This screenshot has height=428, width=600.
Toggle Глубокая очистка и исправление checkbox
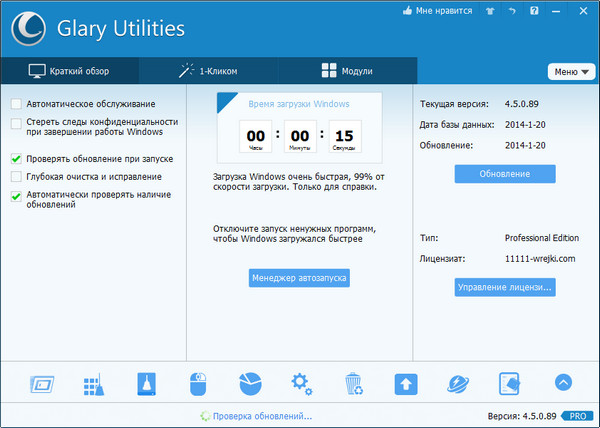16,176
